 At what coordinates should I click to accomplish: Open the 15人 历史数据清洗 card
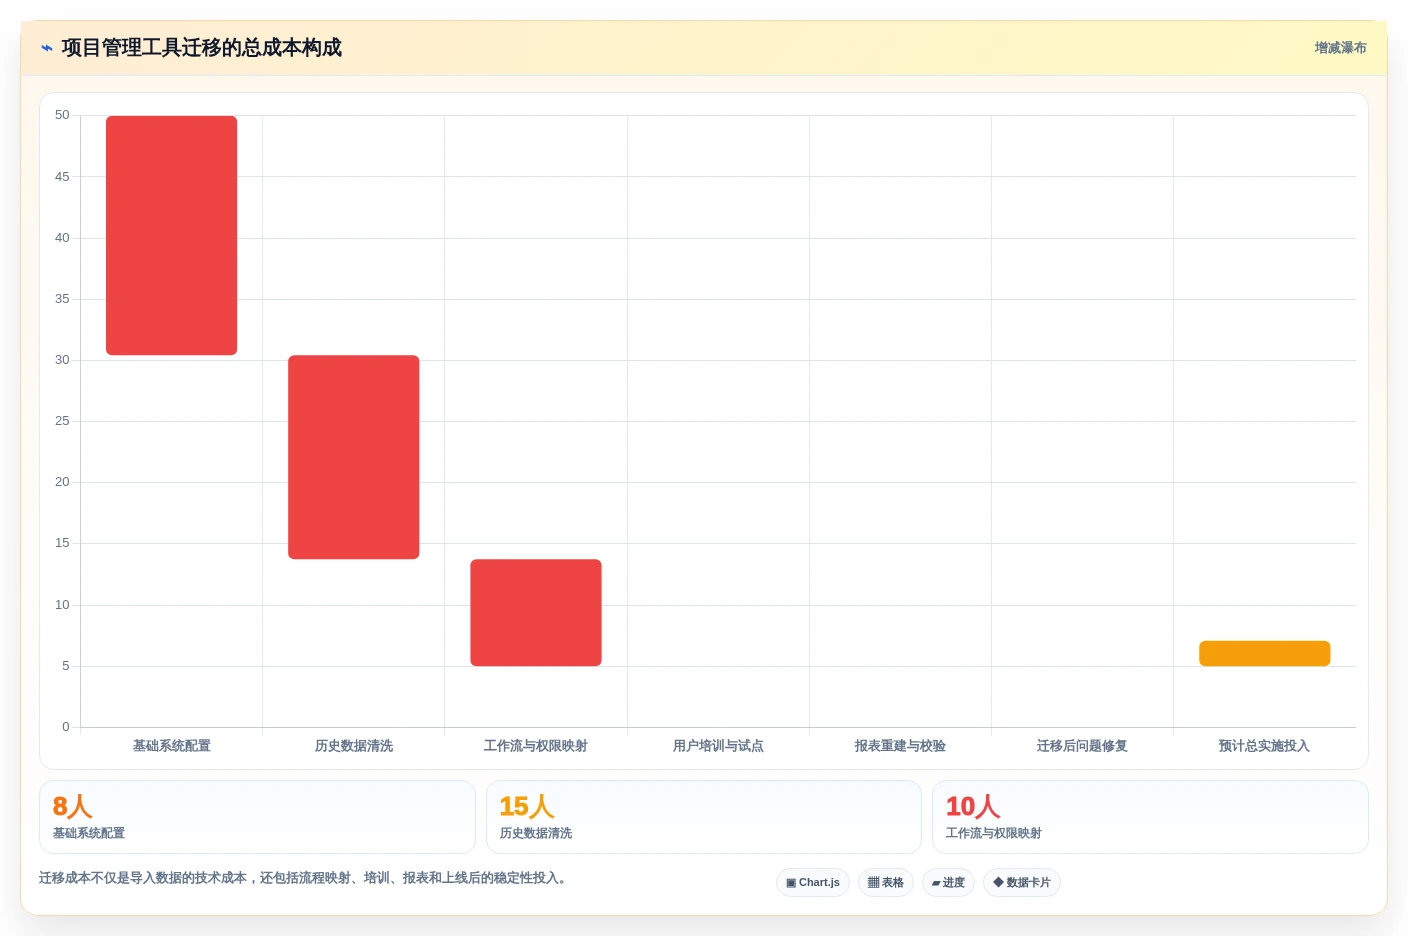coord(704,817)
